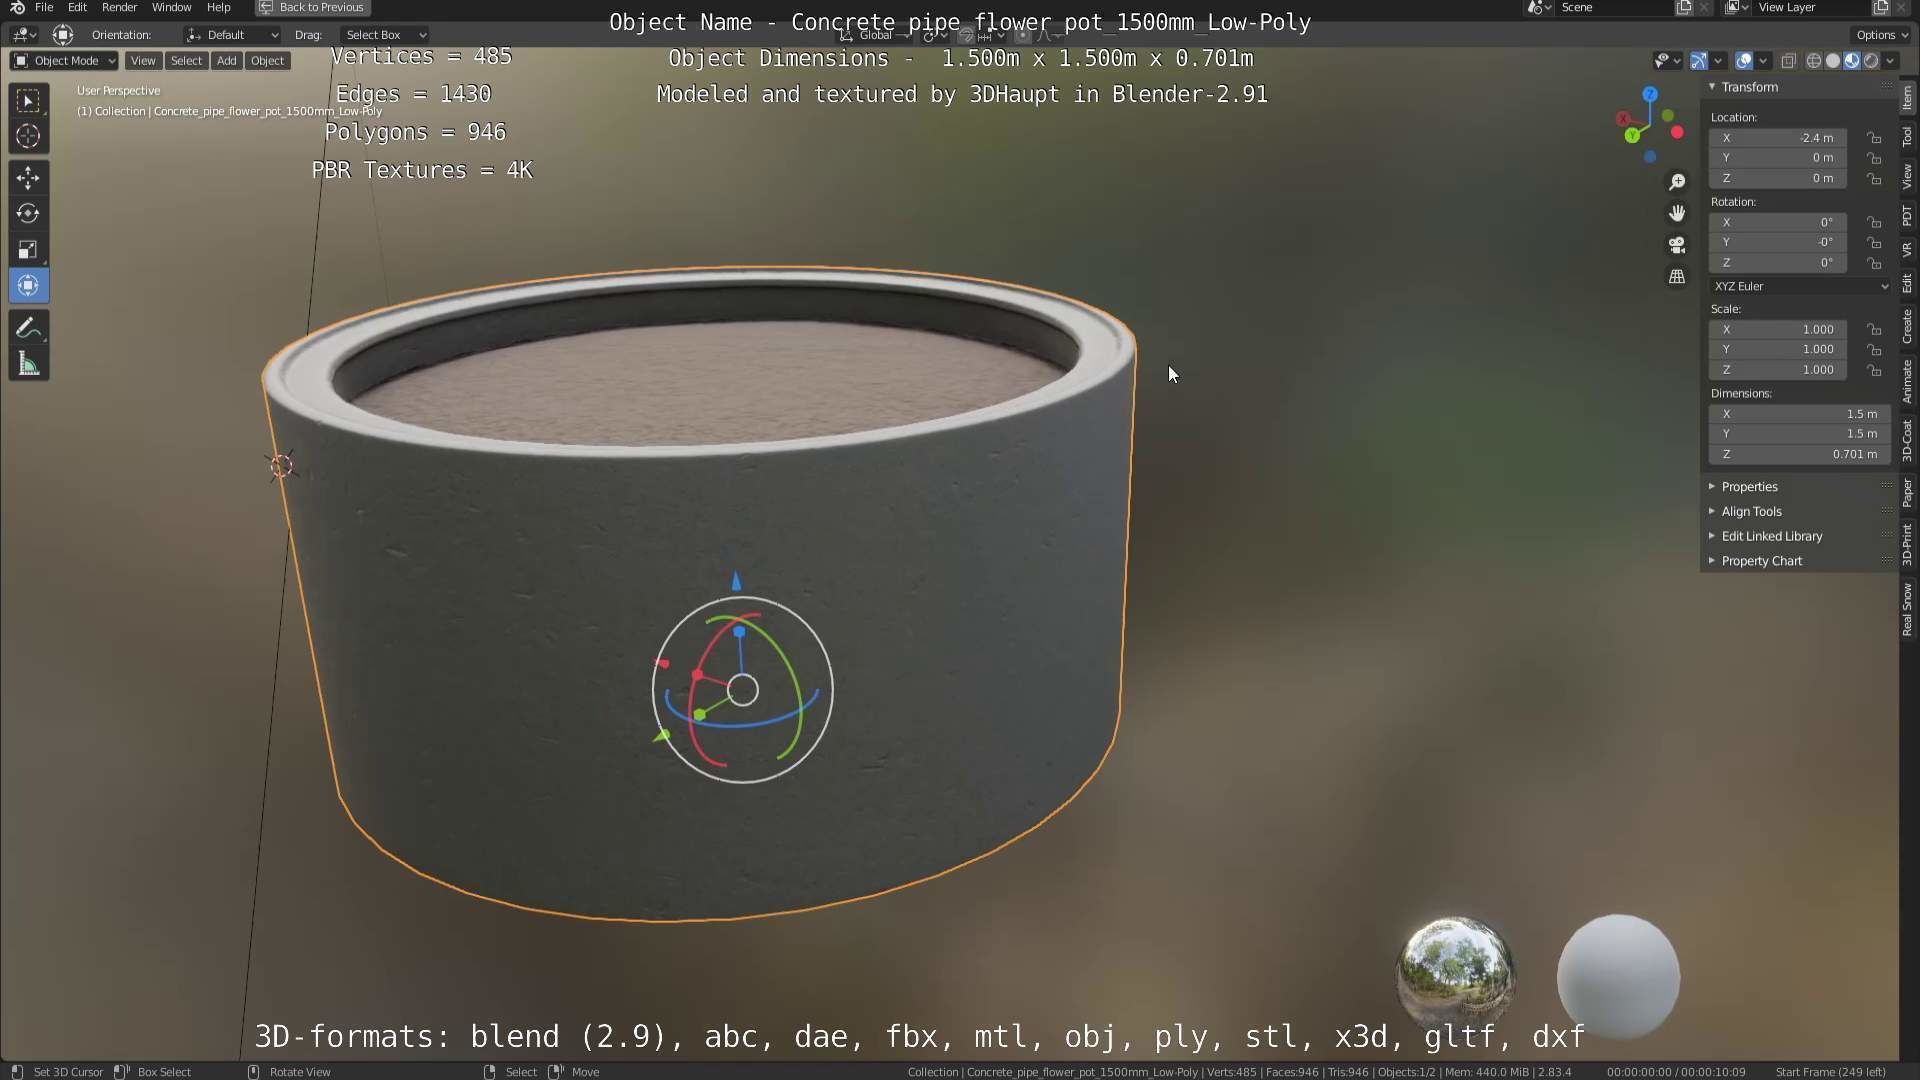This screenshot has width=1920, height=1080.
Task: Switch perspective/orthographic grid icon
Action: (1677, 277)
